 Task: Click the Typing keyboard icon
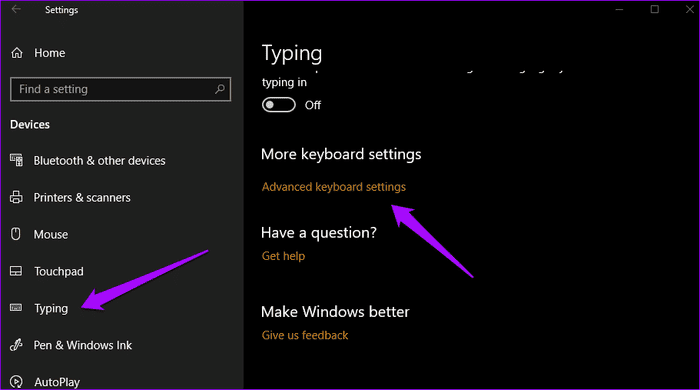click(x=16, y=308)
